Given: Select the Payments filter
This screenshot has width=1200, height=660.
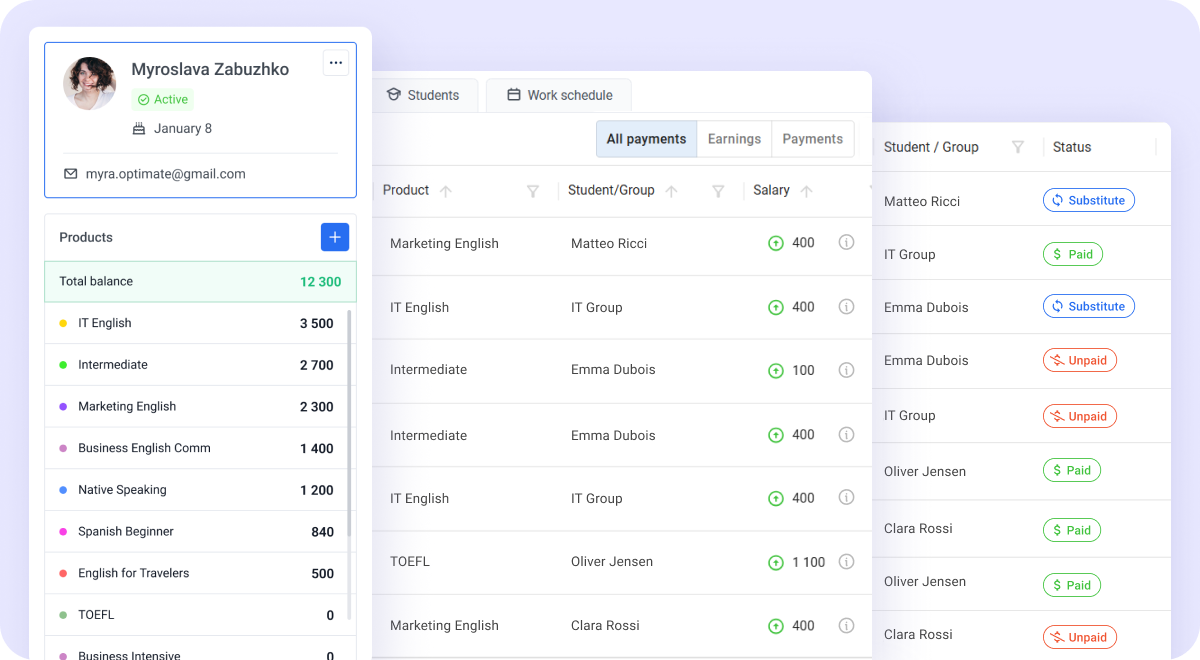Looking at the screenshot, I should pyautogui.click(x=812, y=139).
